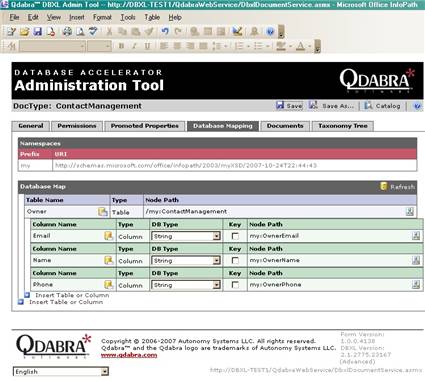Image resolution: width=425 pixels, height=382 pixels.
Task: Switch to the General tab
Action: [x=31, y=126]
